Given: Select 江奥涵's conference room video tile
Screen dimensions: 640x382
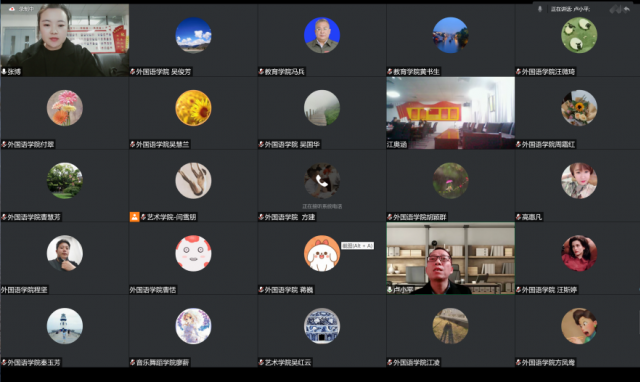Looking at the screenshot, I should (x=451, y=113).
